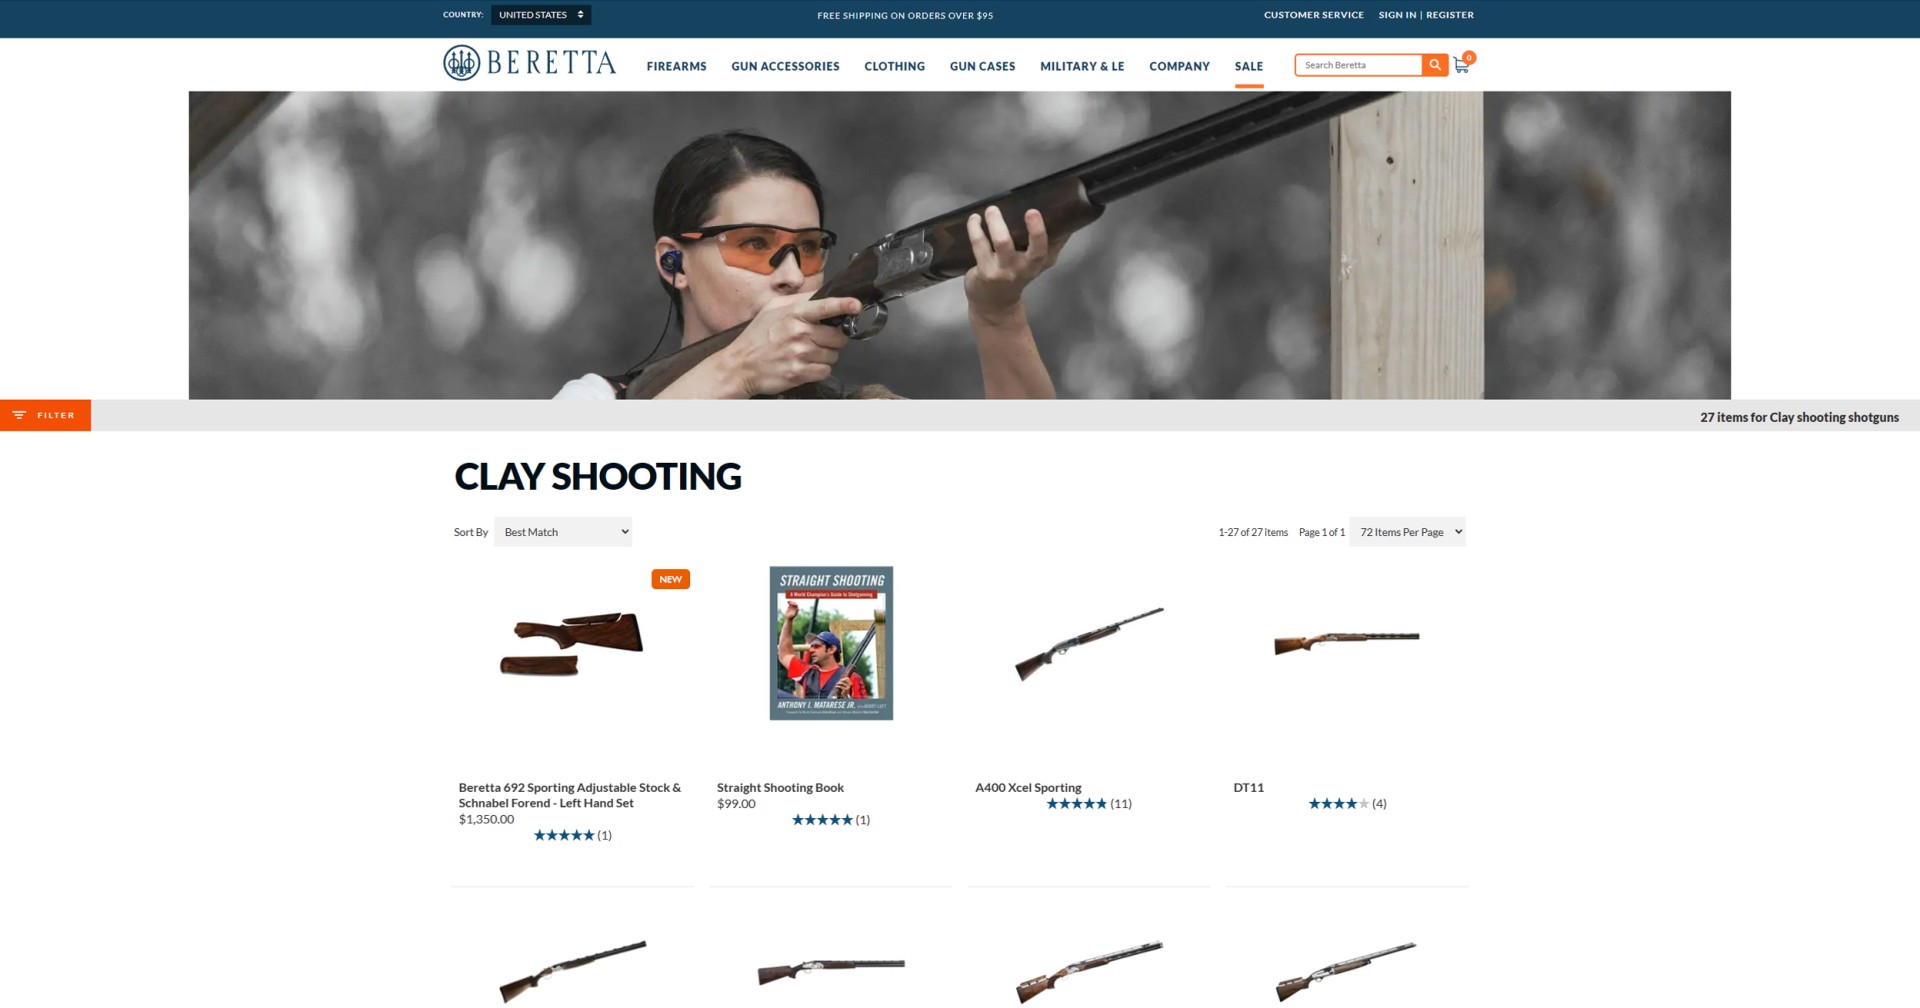Click the Customer Service link
Screen dimensions: 1920x1008
pyautogui.click(x=1313, y=15)
